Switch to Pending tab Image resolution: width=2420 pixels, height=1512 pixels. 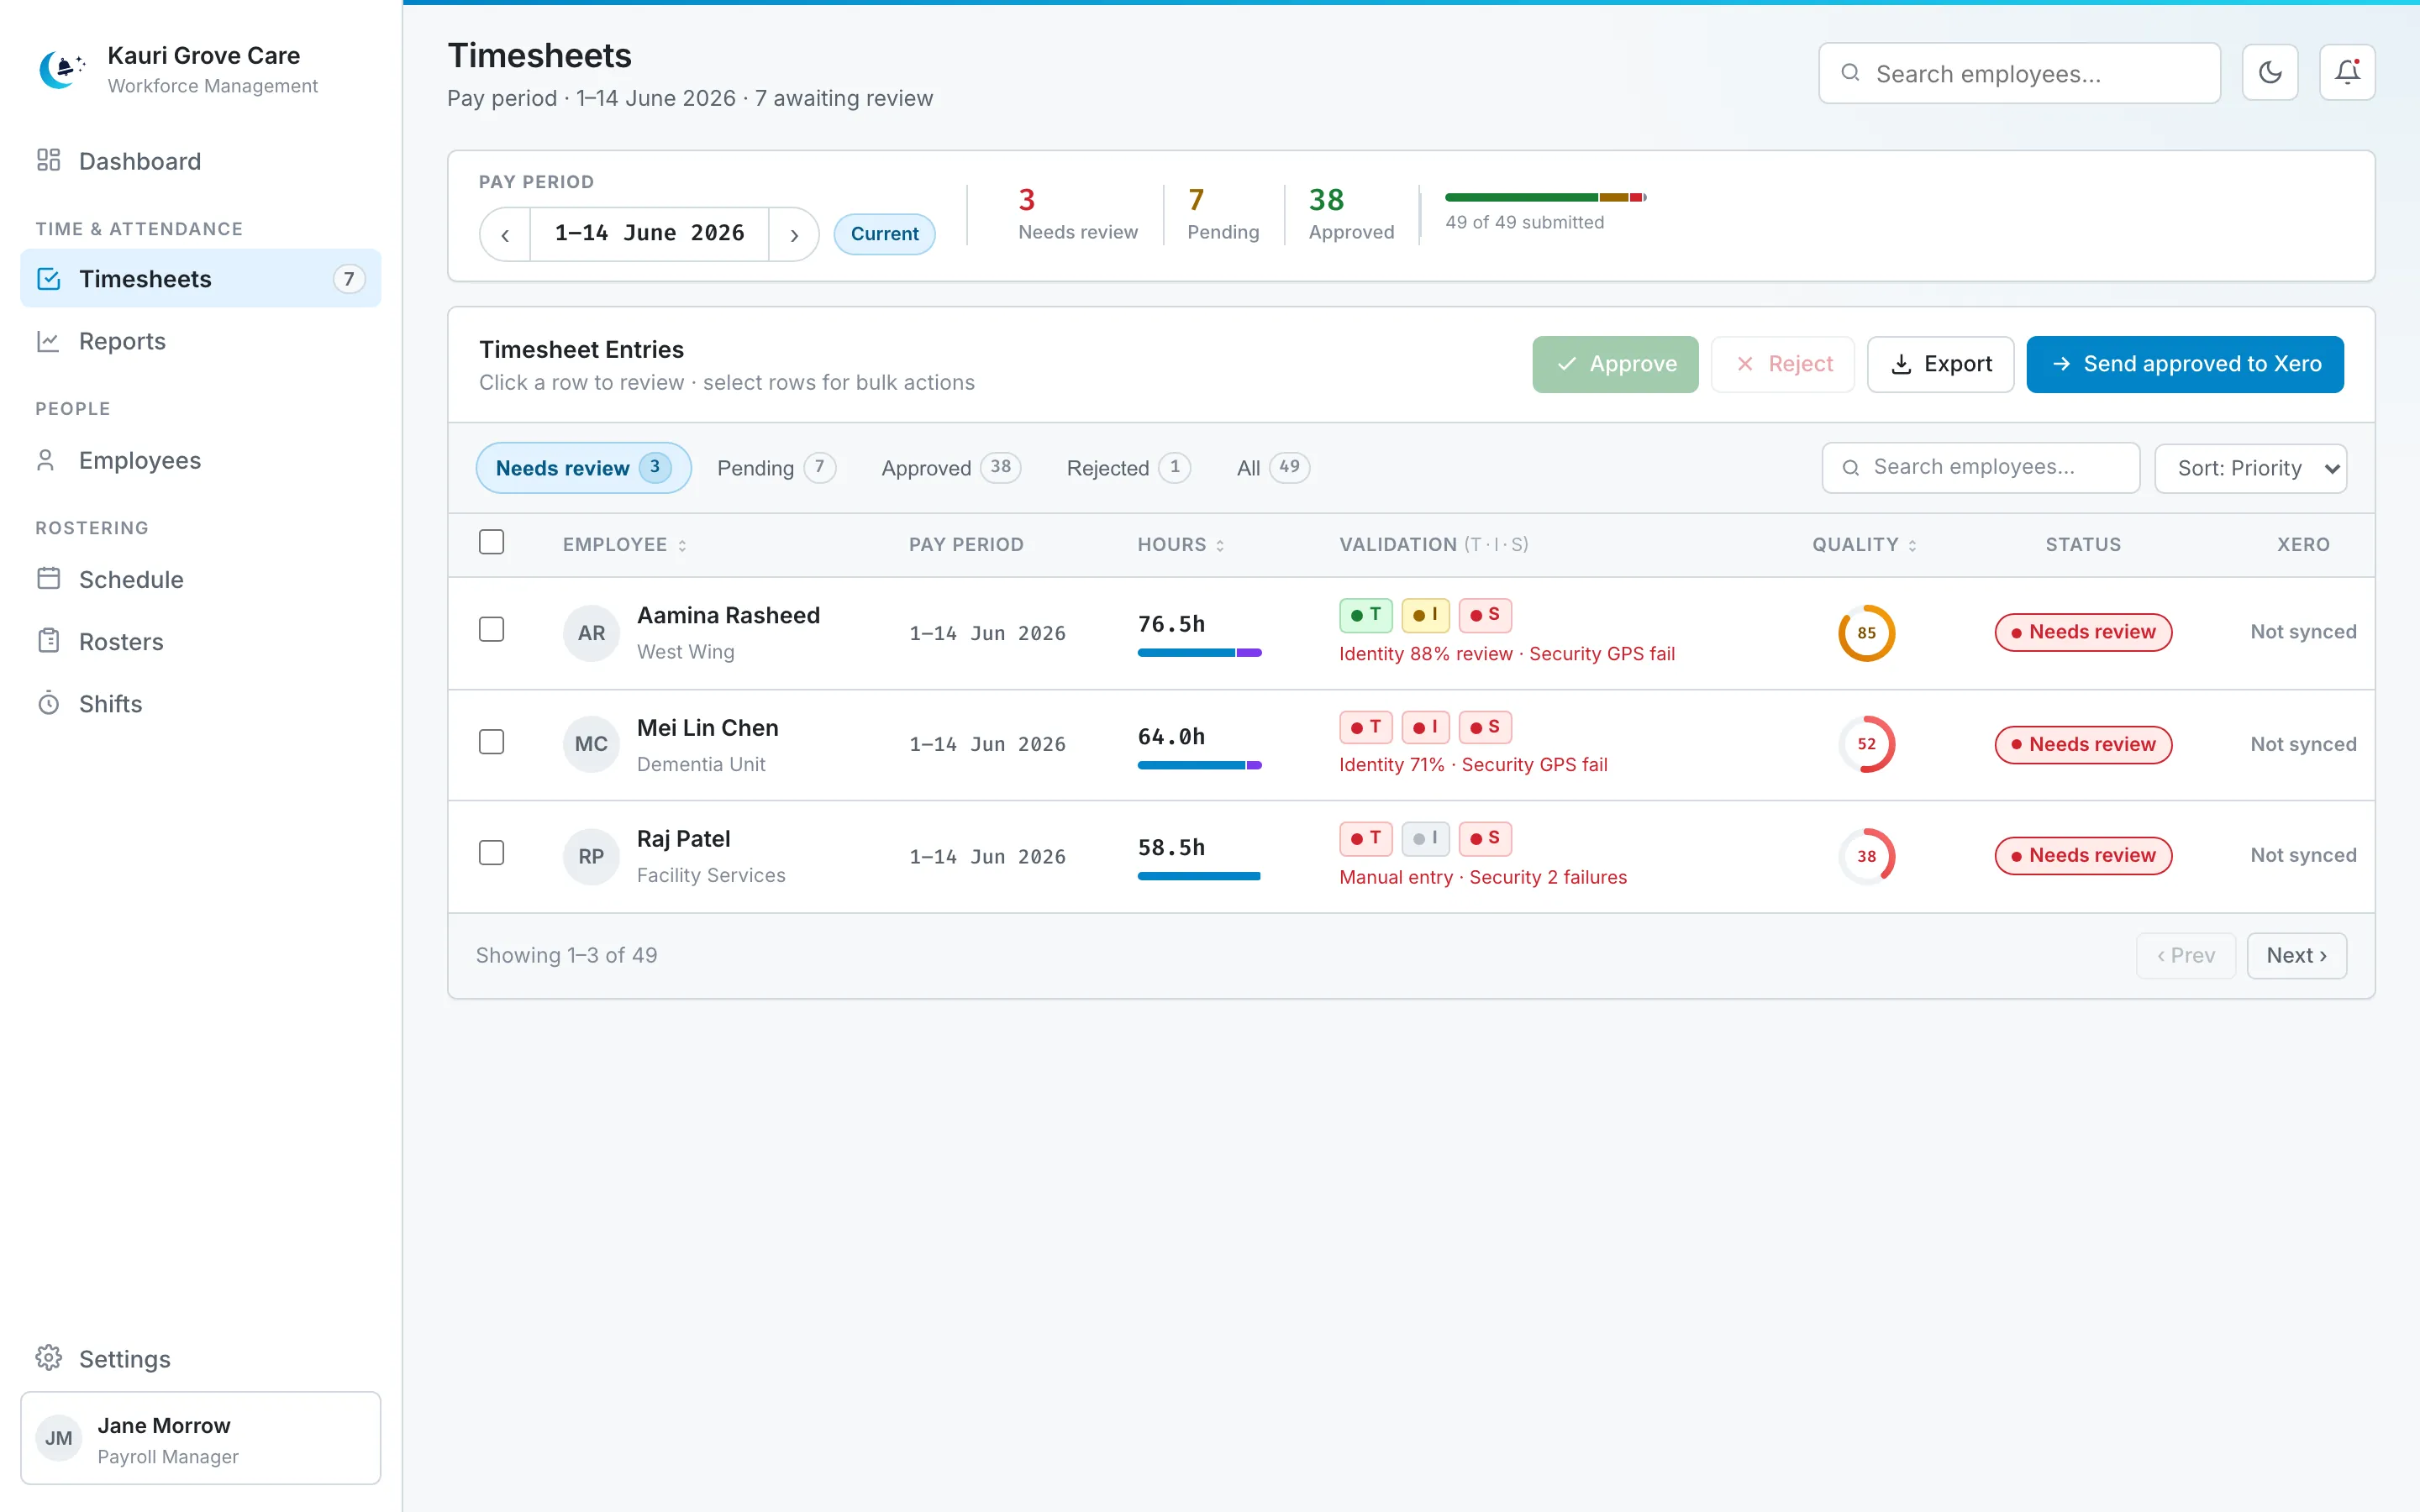click(776, 467)
